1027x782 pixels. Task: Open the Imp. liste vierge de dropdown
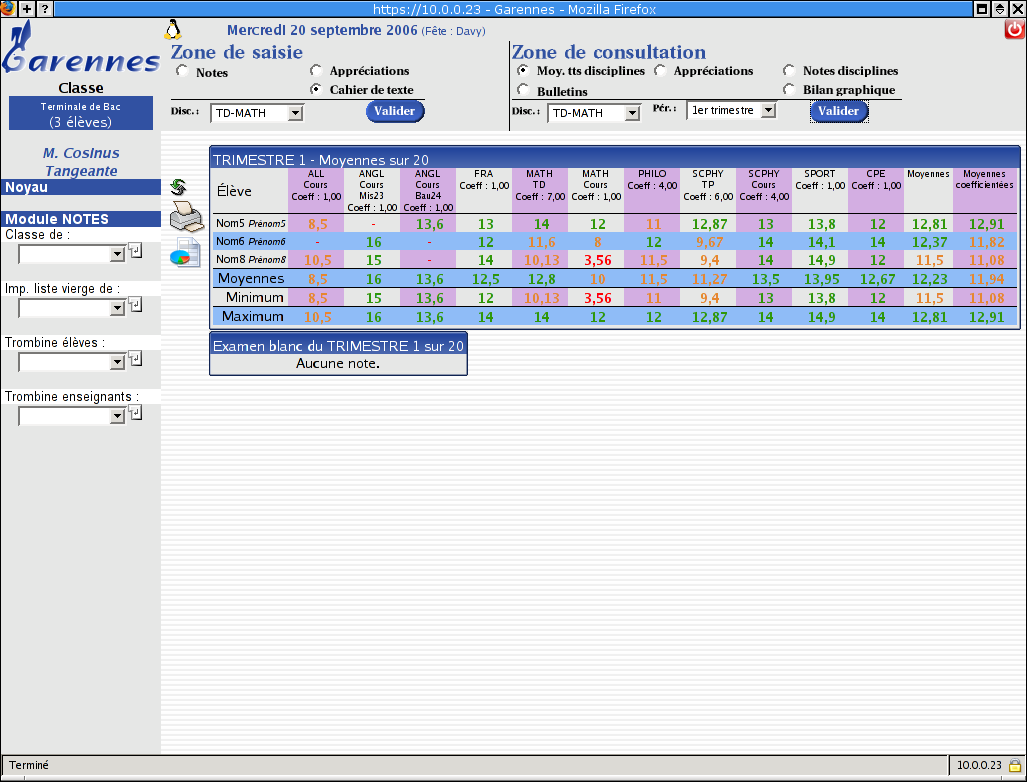71,308
